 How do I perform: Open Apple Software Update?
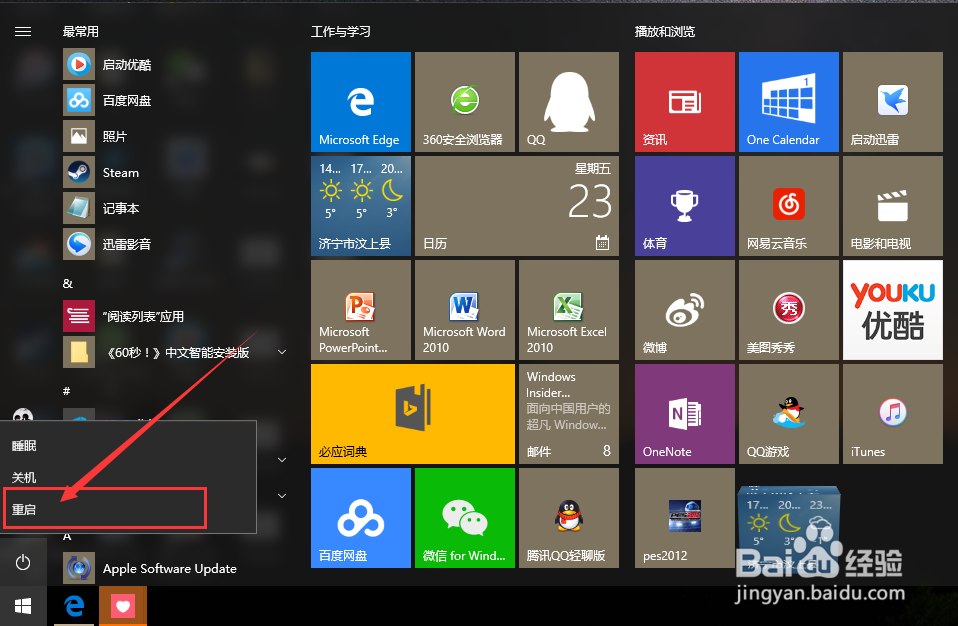pyautogui.click(x=177, y=569)
